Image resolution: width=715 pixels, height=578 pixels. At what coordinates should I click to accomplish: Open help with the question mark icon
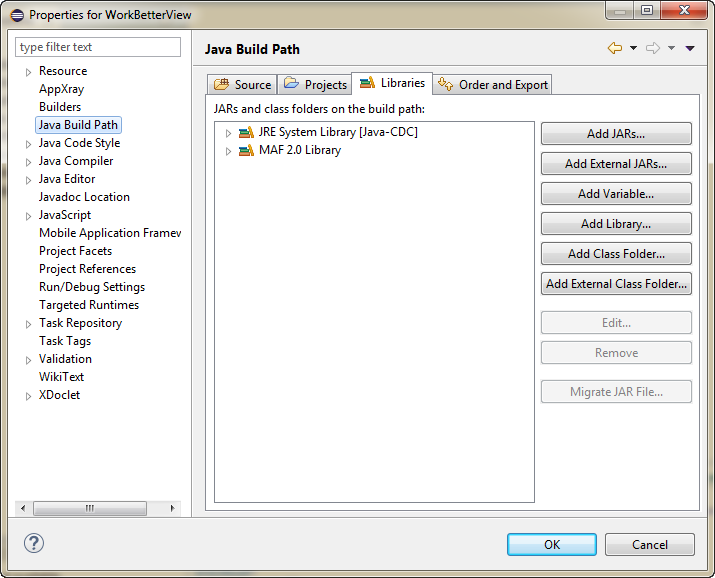click(34, 543)
